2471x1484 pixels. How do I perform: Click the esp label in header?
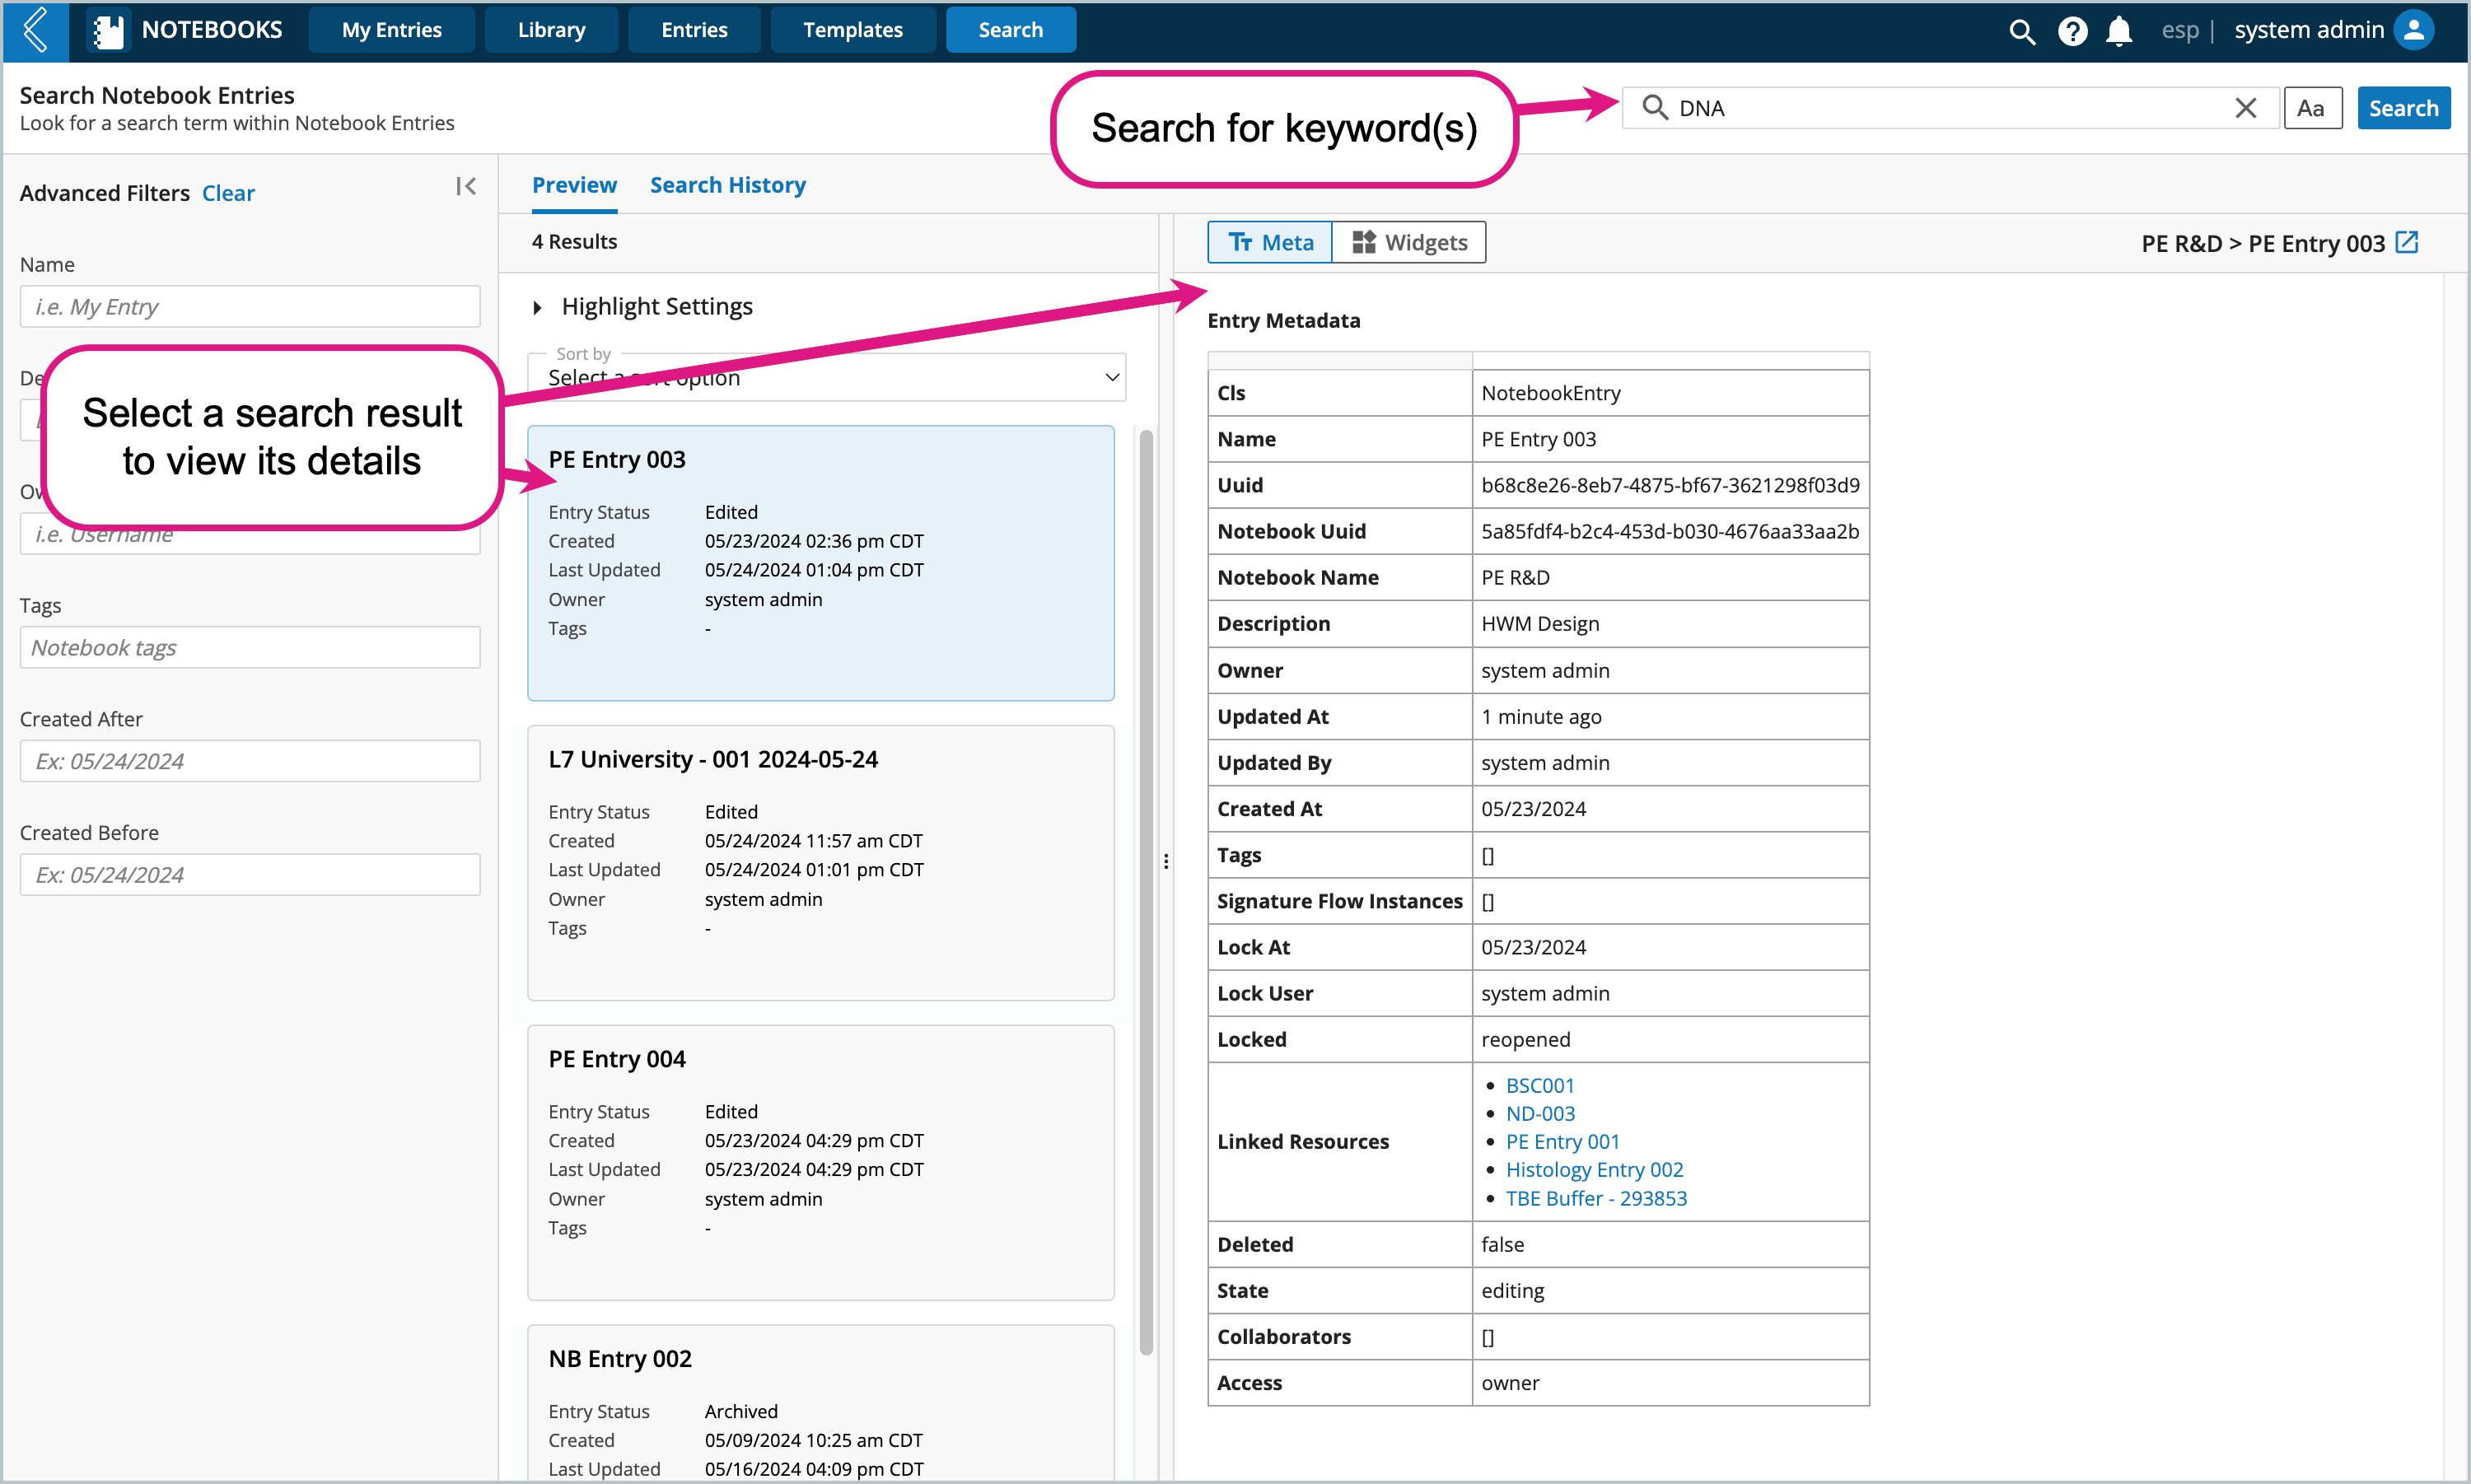[x=2180, y=30]
